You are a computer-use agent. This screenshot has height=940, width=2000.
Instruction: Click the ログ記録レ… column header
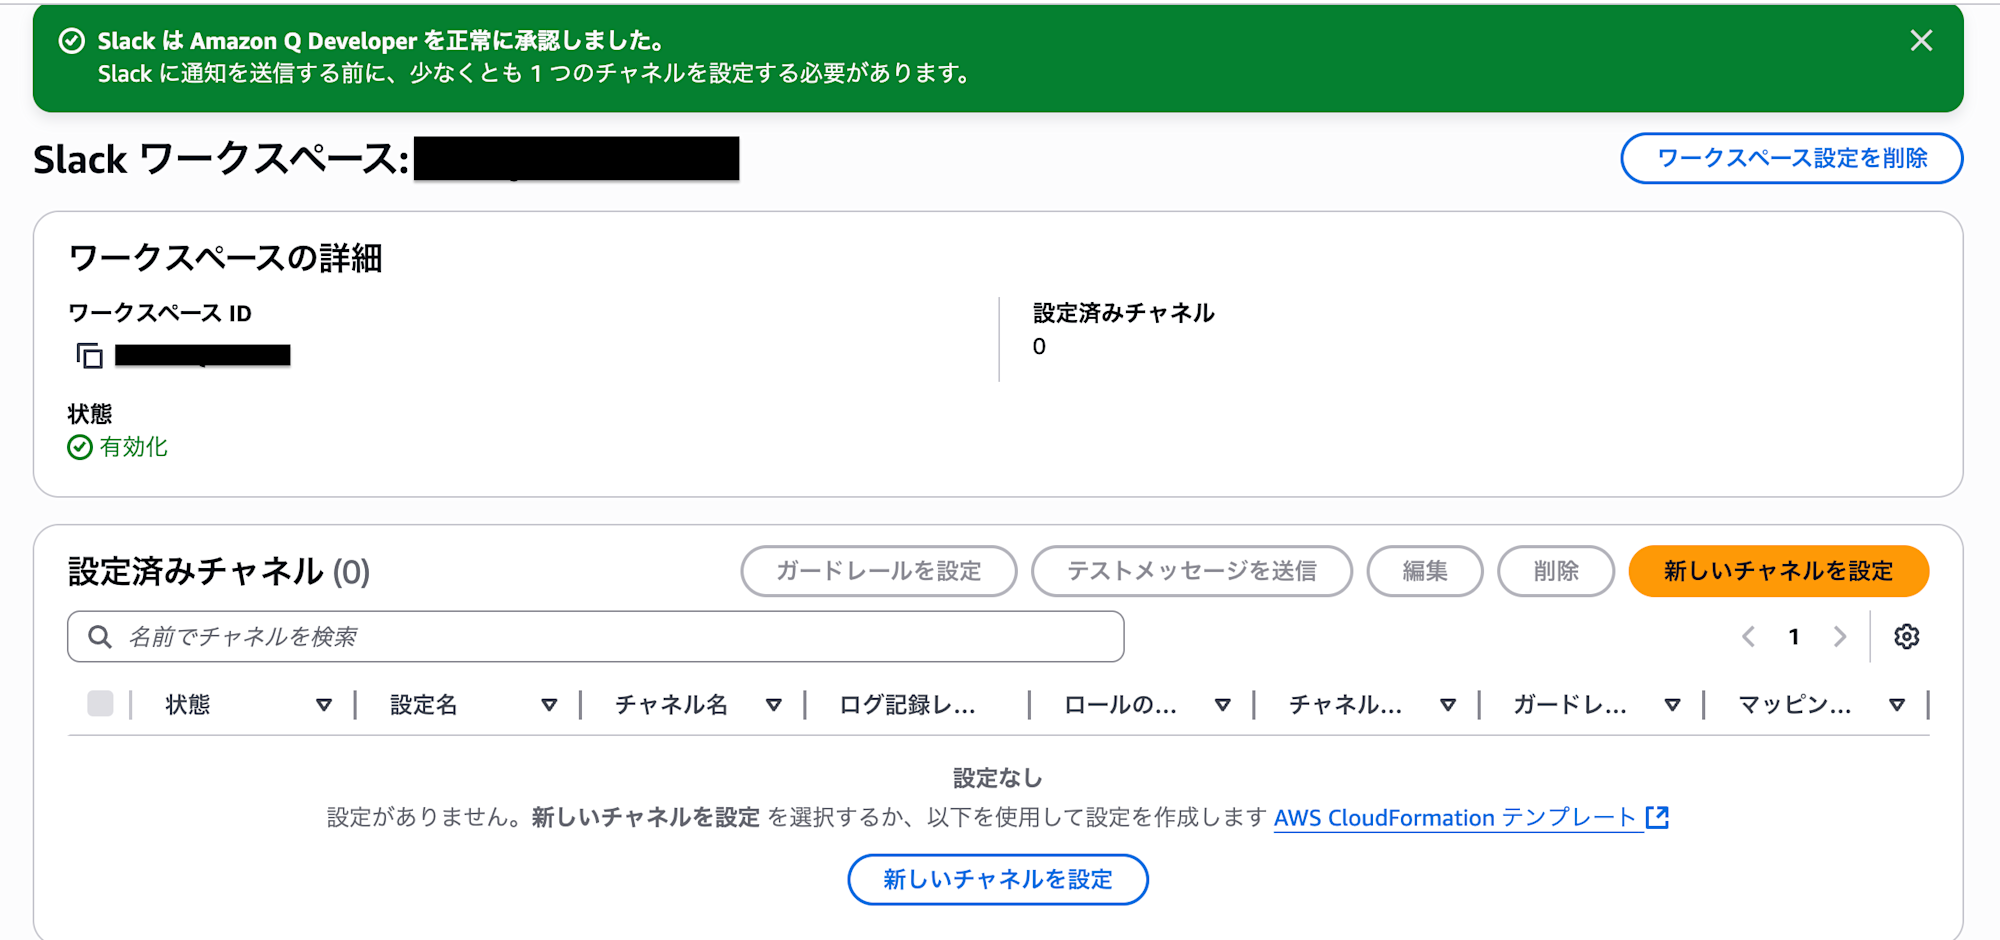click(x=906, y=705)
